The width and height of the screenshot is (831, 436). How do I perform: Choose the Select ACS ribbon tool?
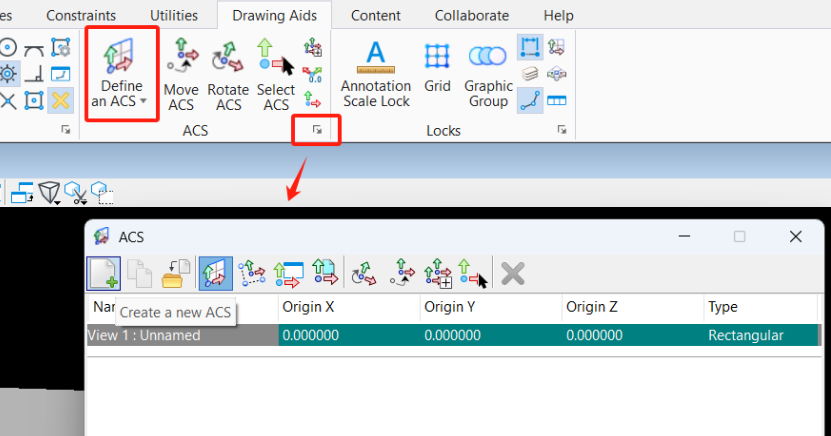276,75
